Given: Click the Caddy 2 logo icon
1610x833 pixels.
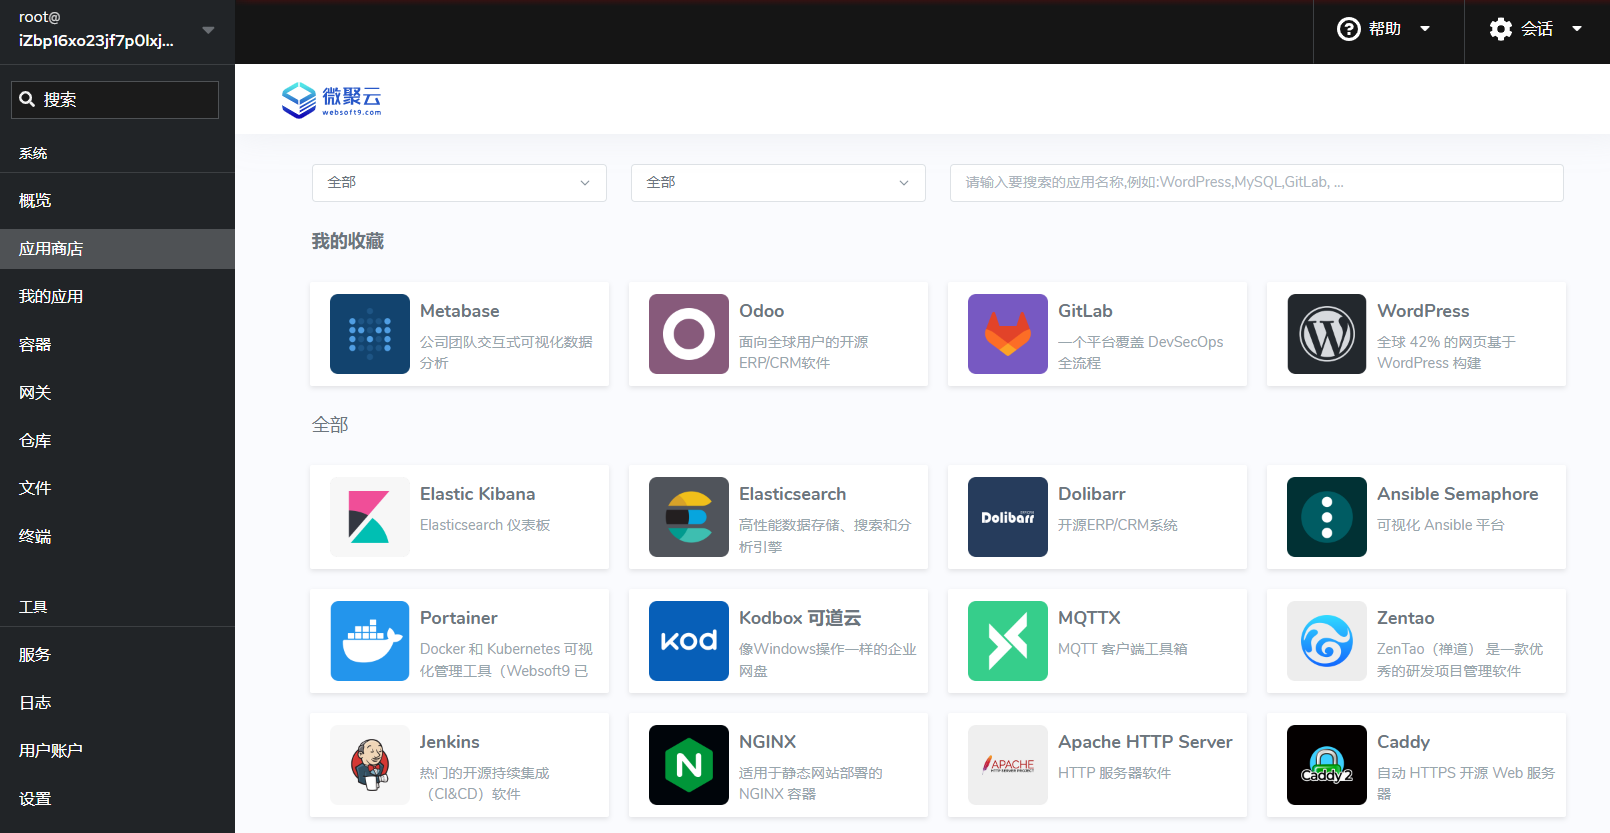Looking at the screenshot, I should pos(1326,765).
